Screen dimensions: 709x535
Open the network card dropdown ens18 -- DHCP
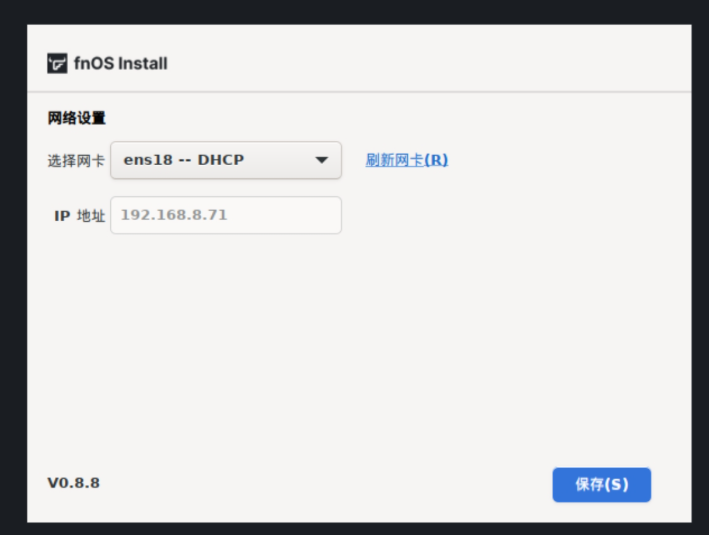(x=226, y=160)
